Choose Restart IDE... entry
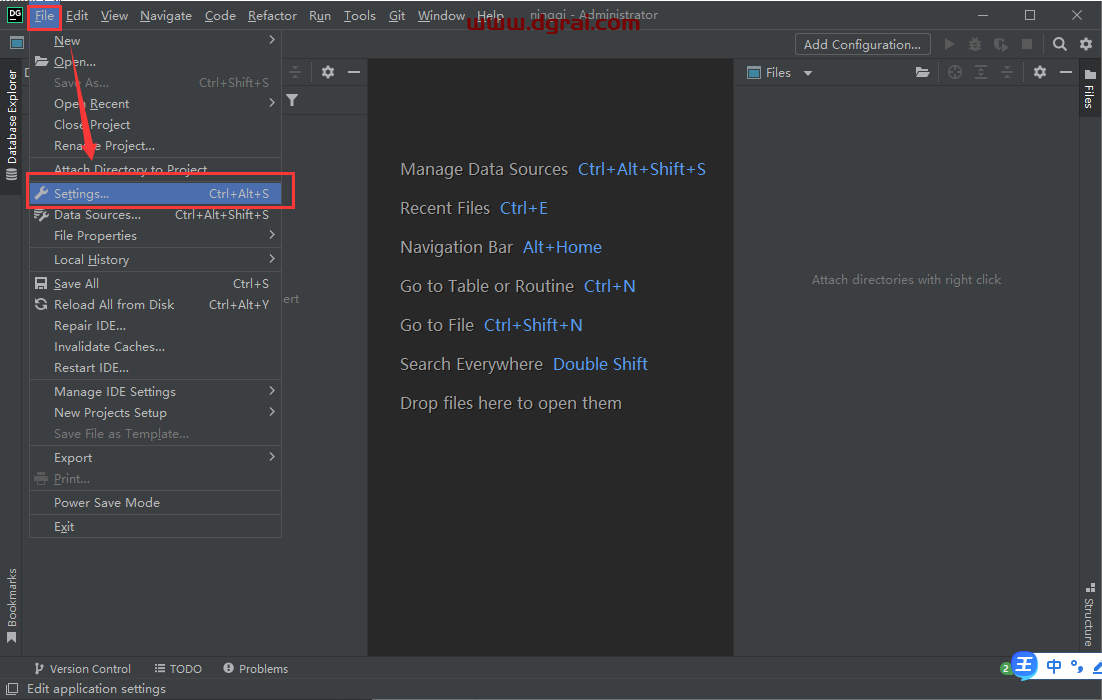 click(x=155, y=368)
